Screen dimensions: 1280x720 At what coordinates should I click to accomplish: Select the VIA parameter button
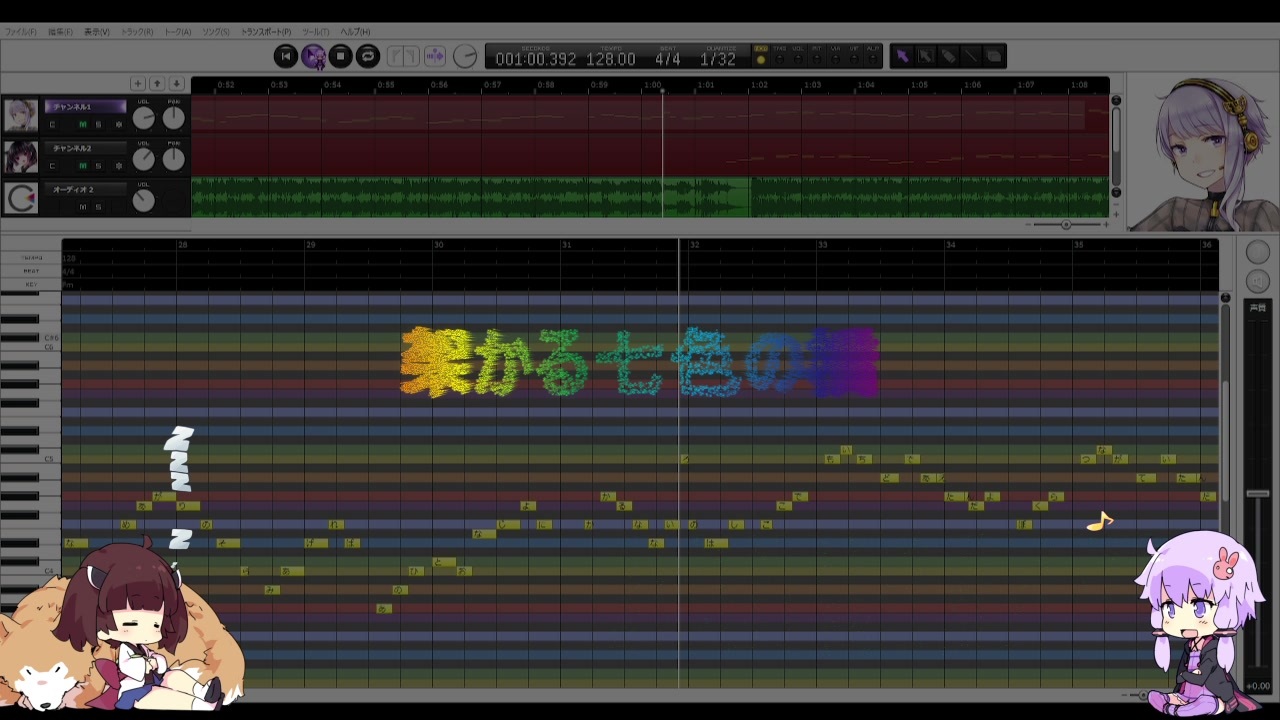(x=836, y=55)
